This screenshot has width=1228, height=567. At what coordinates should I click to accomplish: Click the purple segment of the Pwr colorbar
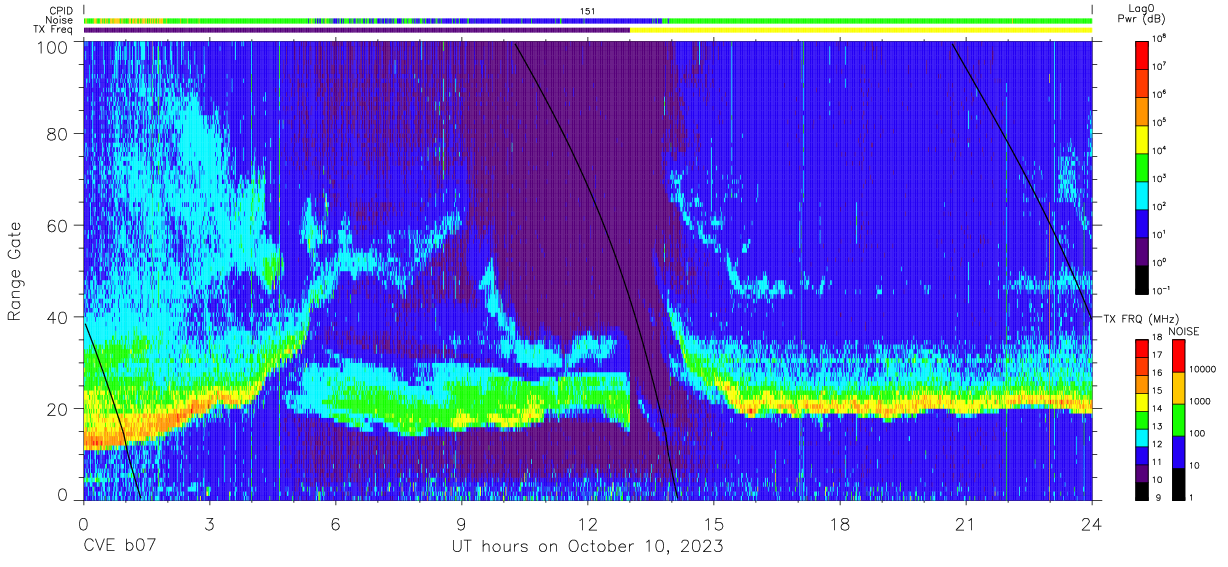tap(1142, 250)
